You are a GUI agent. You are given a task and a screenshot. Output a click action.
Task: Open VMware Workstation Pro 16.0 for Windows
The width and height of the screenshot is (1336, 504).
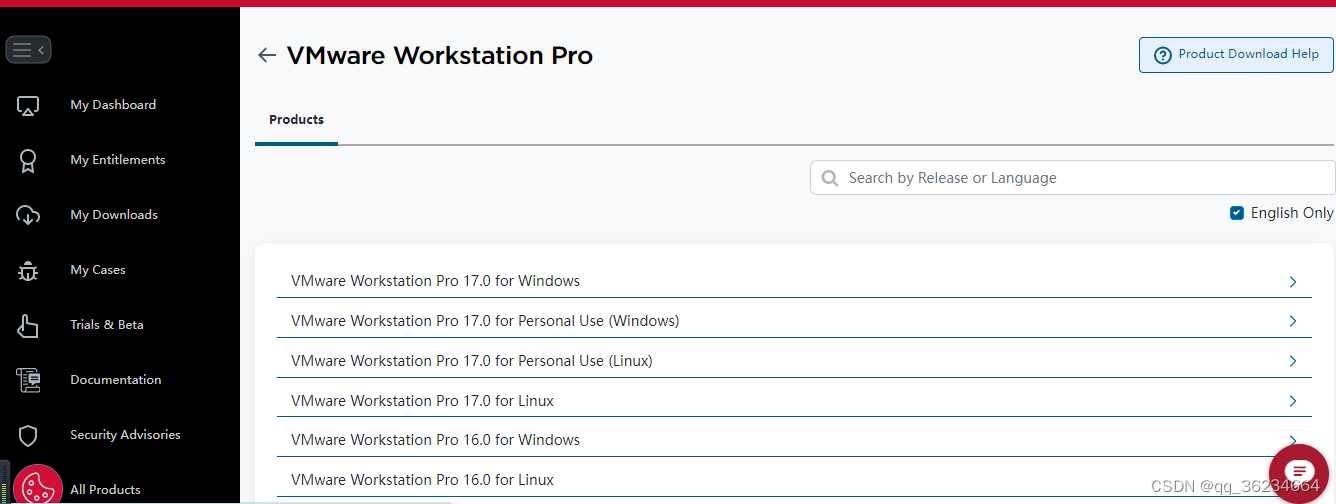coord(794,440)
